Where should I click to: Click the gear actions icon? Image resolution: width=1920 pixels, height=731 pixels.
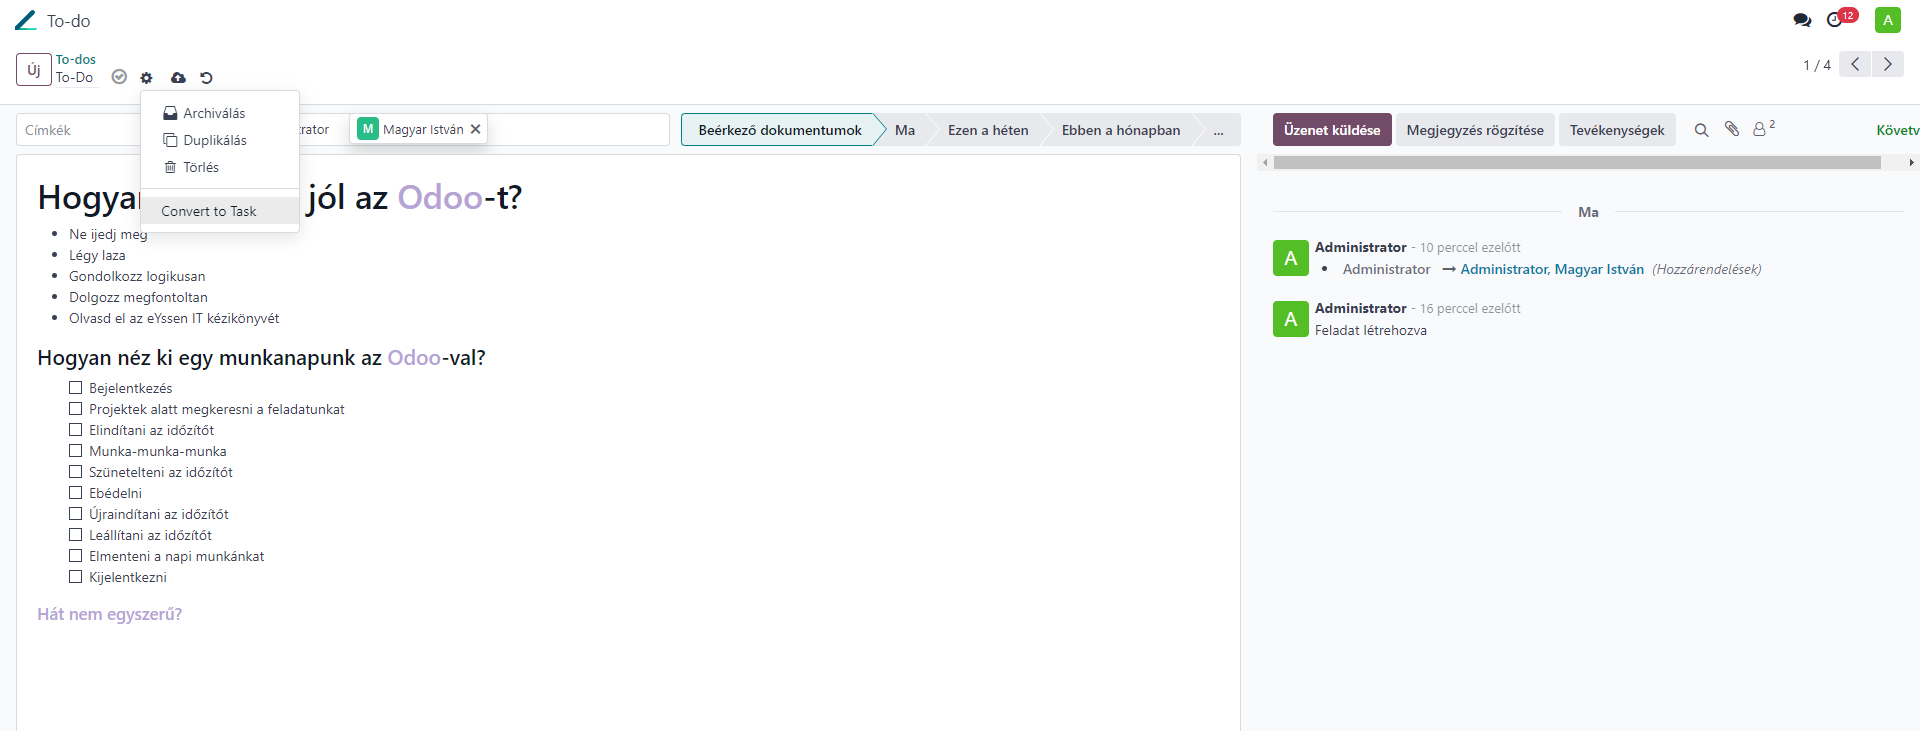click(x=147, y=77)
